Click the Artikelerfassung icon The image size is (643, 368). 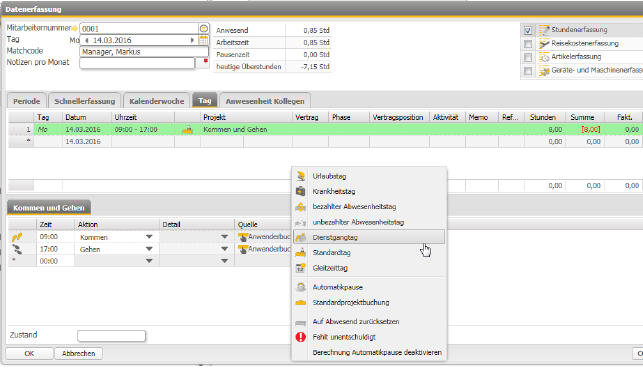coord(544,57)
